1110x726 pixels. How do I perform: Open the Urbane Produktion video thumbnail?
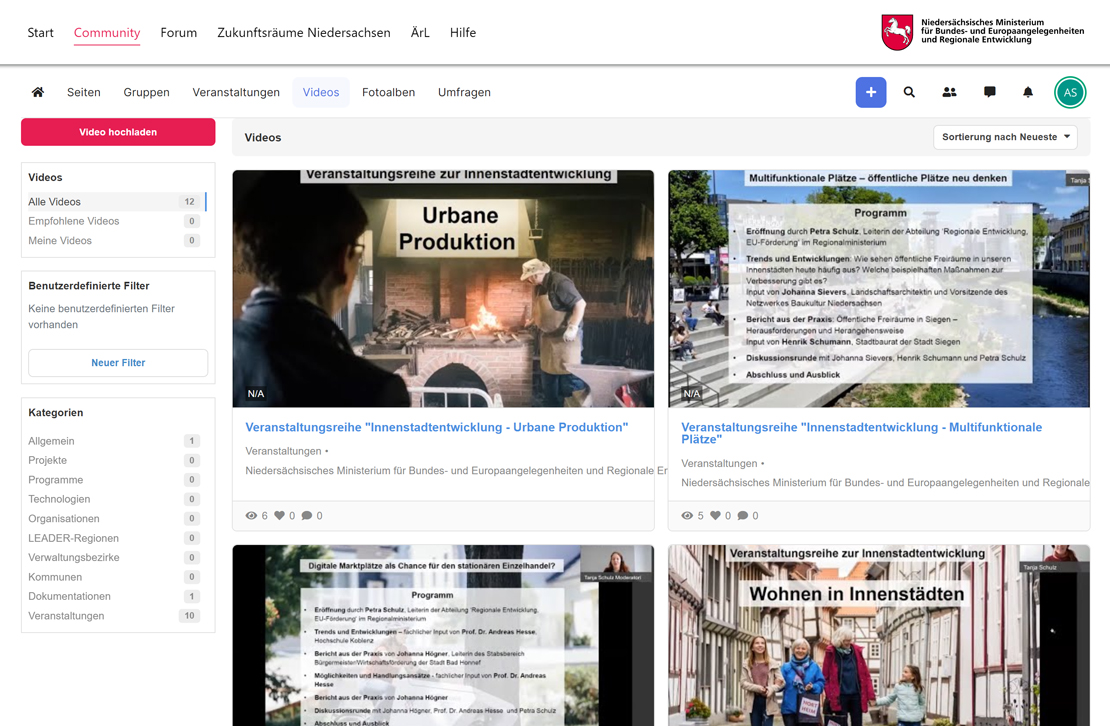(x=443, y=289)
